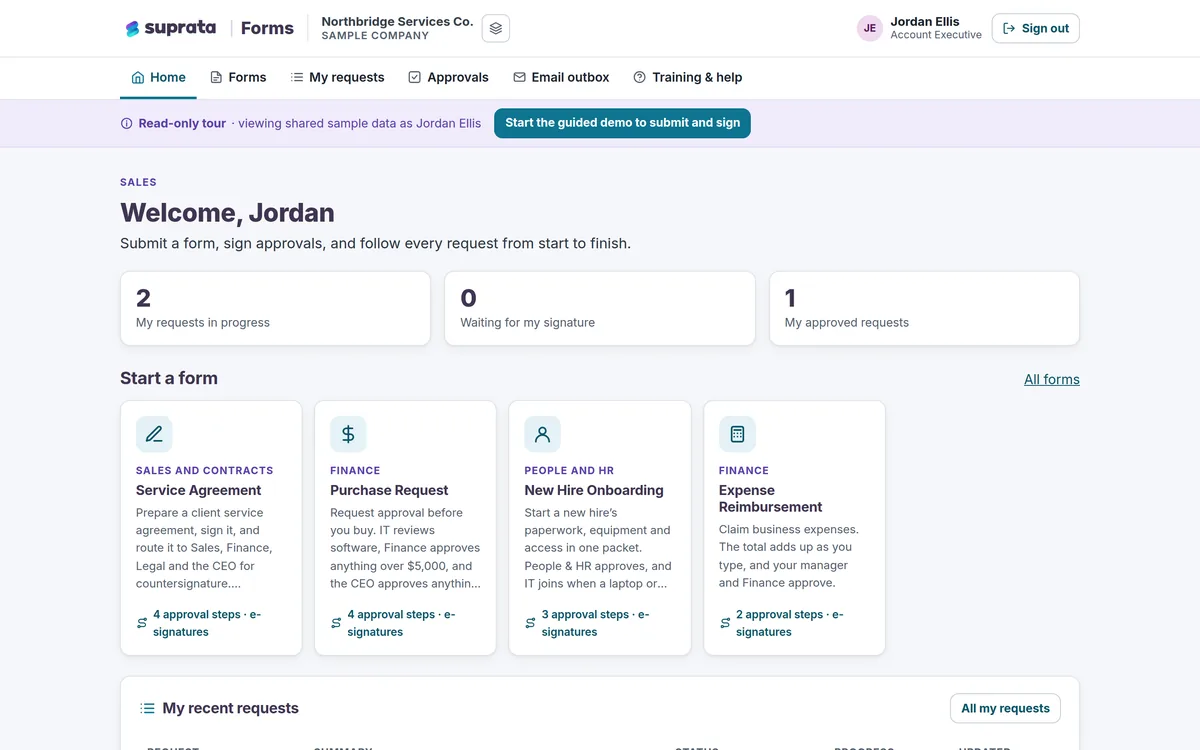This screenshot has height=750, width=1200.
Task: Click the SAMPLE COMPANY label
Action: [375, 36]
